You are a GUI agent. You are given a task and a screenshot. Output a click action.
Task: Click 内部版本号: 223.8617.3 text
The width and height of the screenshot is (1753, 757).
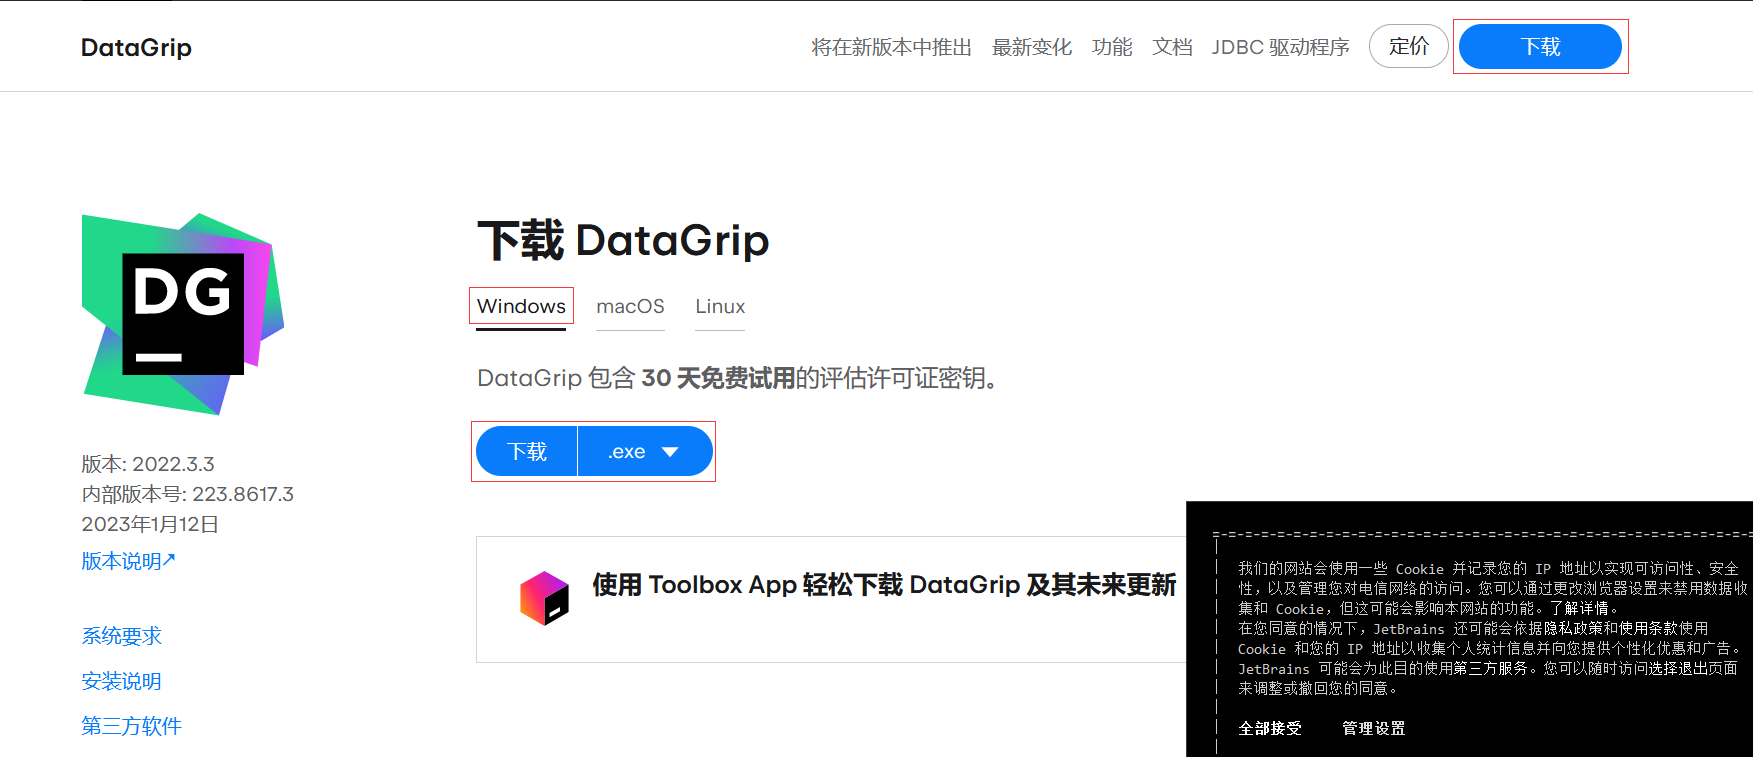187,494
